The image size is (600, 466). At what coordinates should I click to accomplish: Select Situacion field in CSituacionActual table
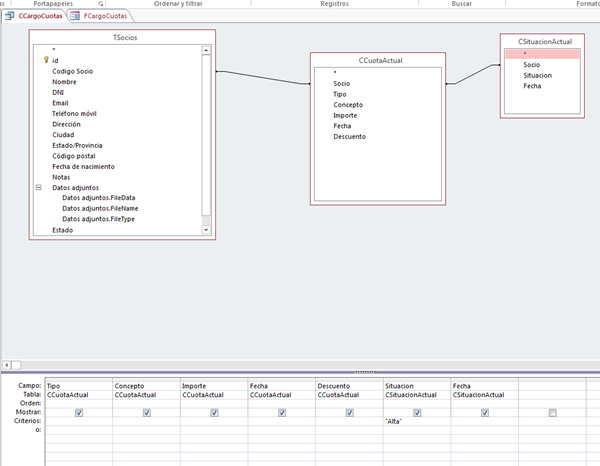pyautogui.click(x=537, y=75)
